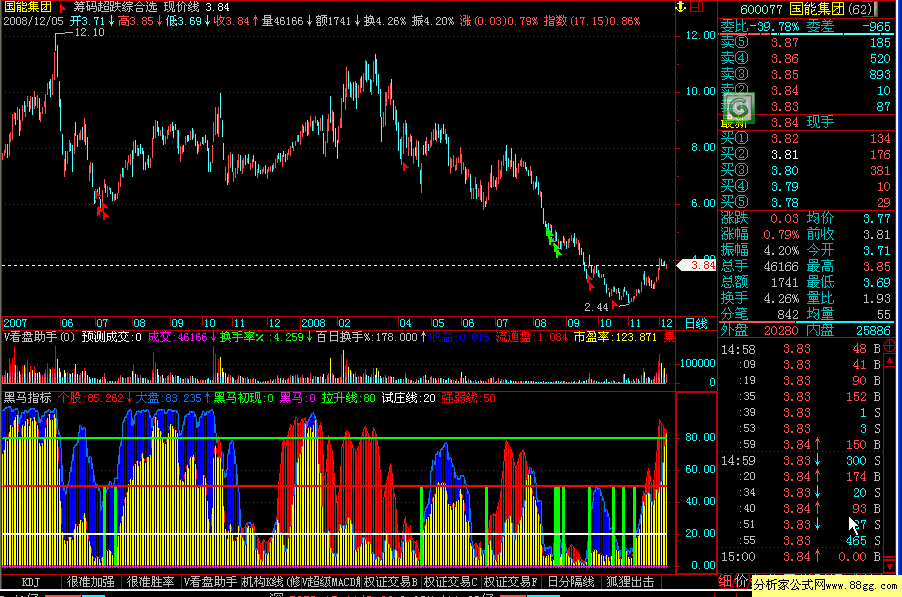The height and width of the screenshot is (597, 902).
Task: Click the 2007 year label on time axis
Action: coord(15,323)
